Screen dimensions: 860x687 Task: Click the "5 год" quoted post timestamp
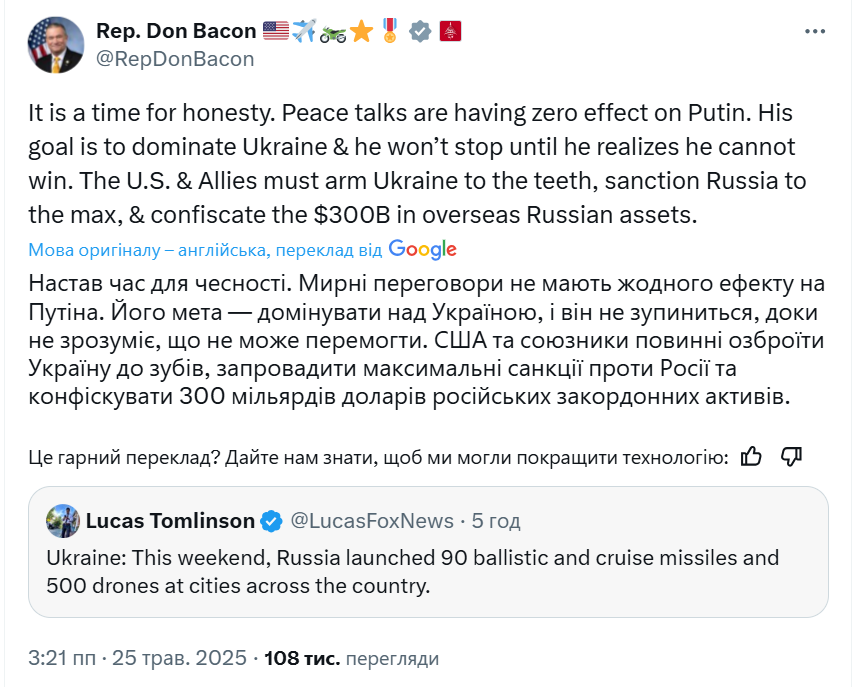coord(495,521)
